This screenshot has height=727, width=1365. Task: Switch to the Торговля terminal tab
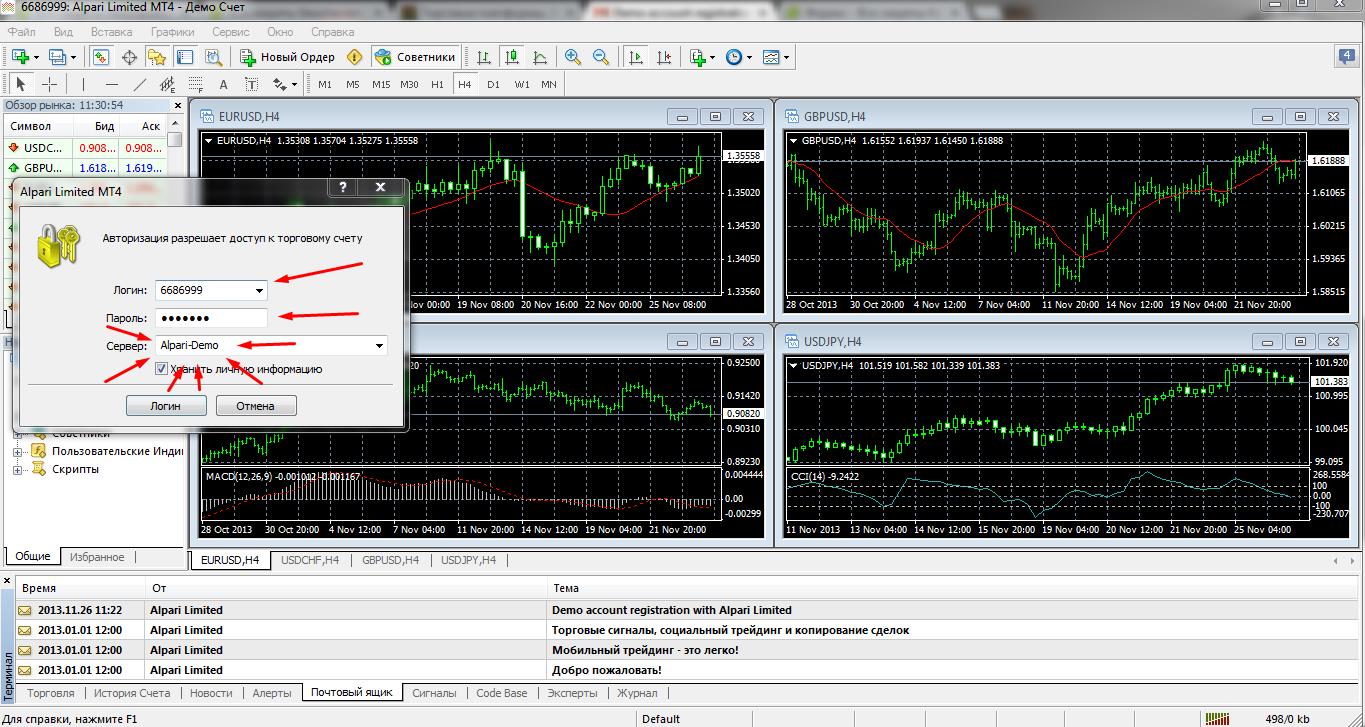point(51,692)
